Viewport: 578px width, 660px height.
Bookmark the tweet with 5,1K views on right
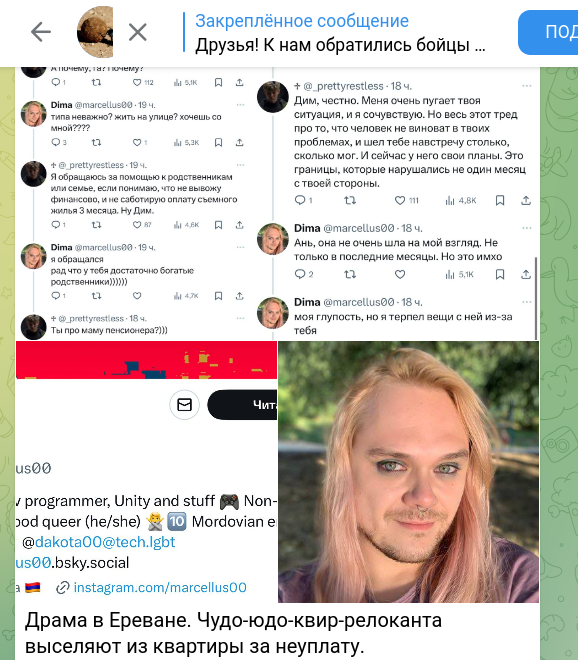[x=500, y=274]
